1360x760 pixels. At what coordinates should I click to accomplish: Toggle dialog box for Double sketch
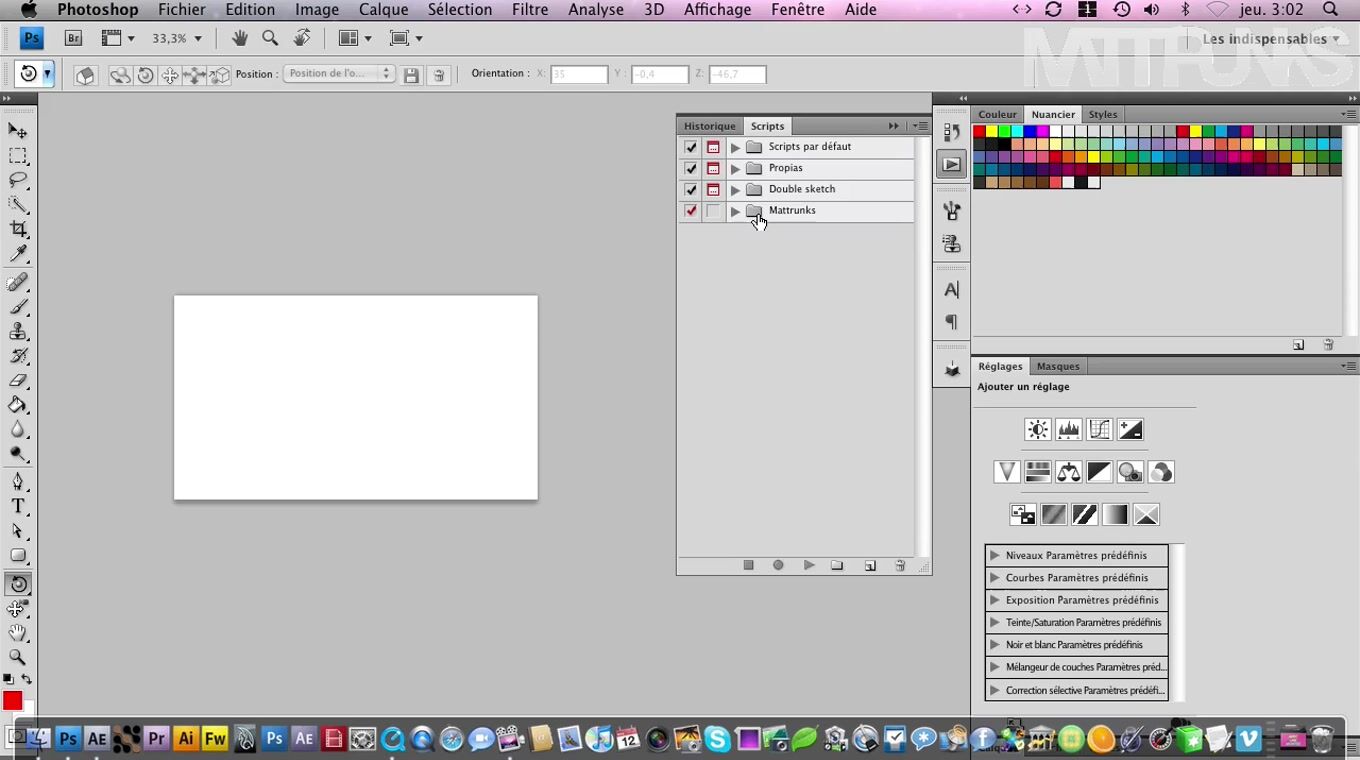click(x=713, y=190)
